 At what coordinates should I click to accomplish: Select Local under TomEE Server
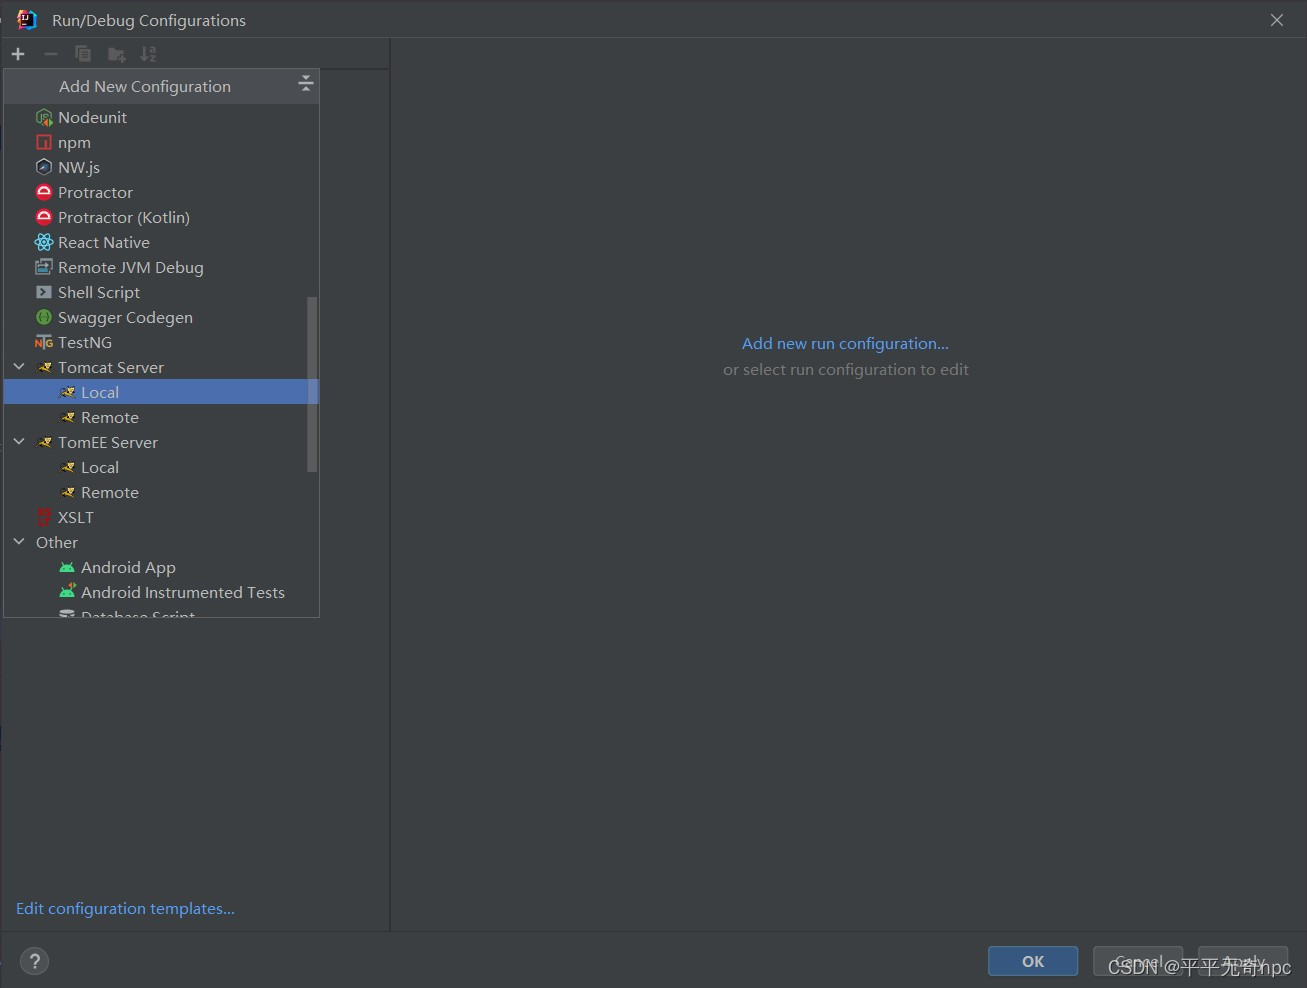pos(161,467)
